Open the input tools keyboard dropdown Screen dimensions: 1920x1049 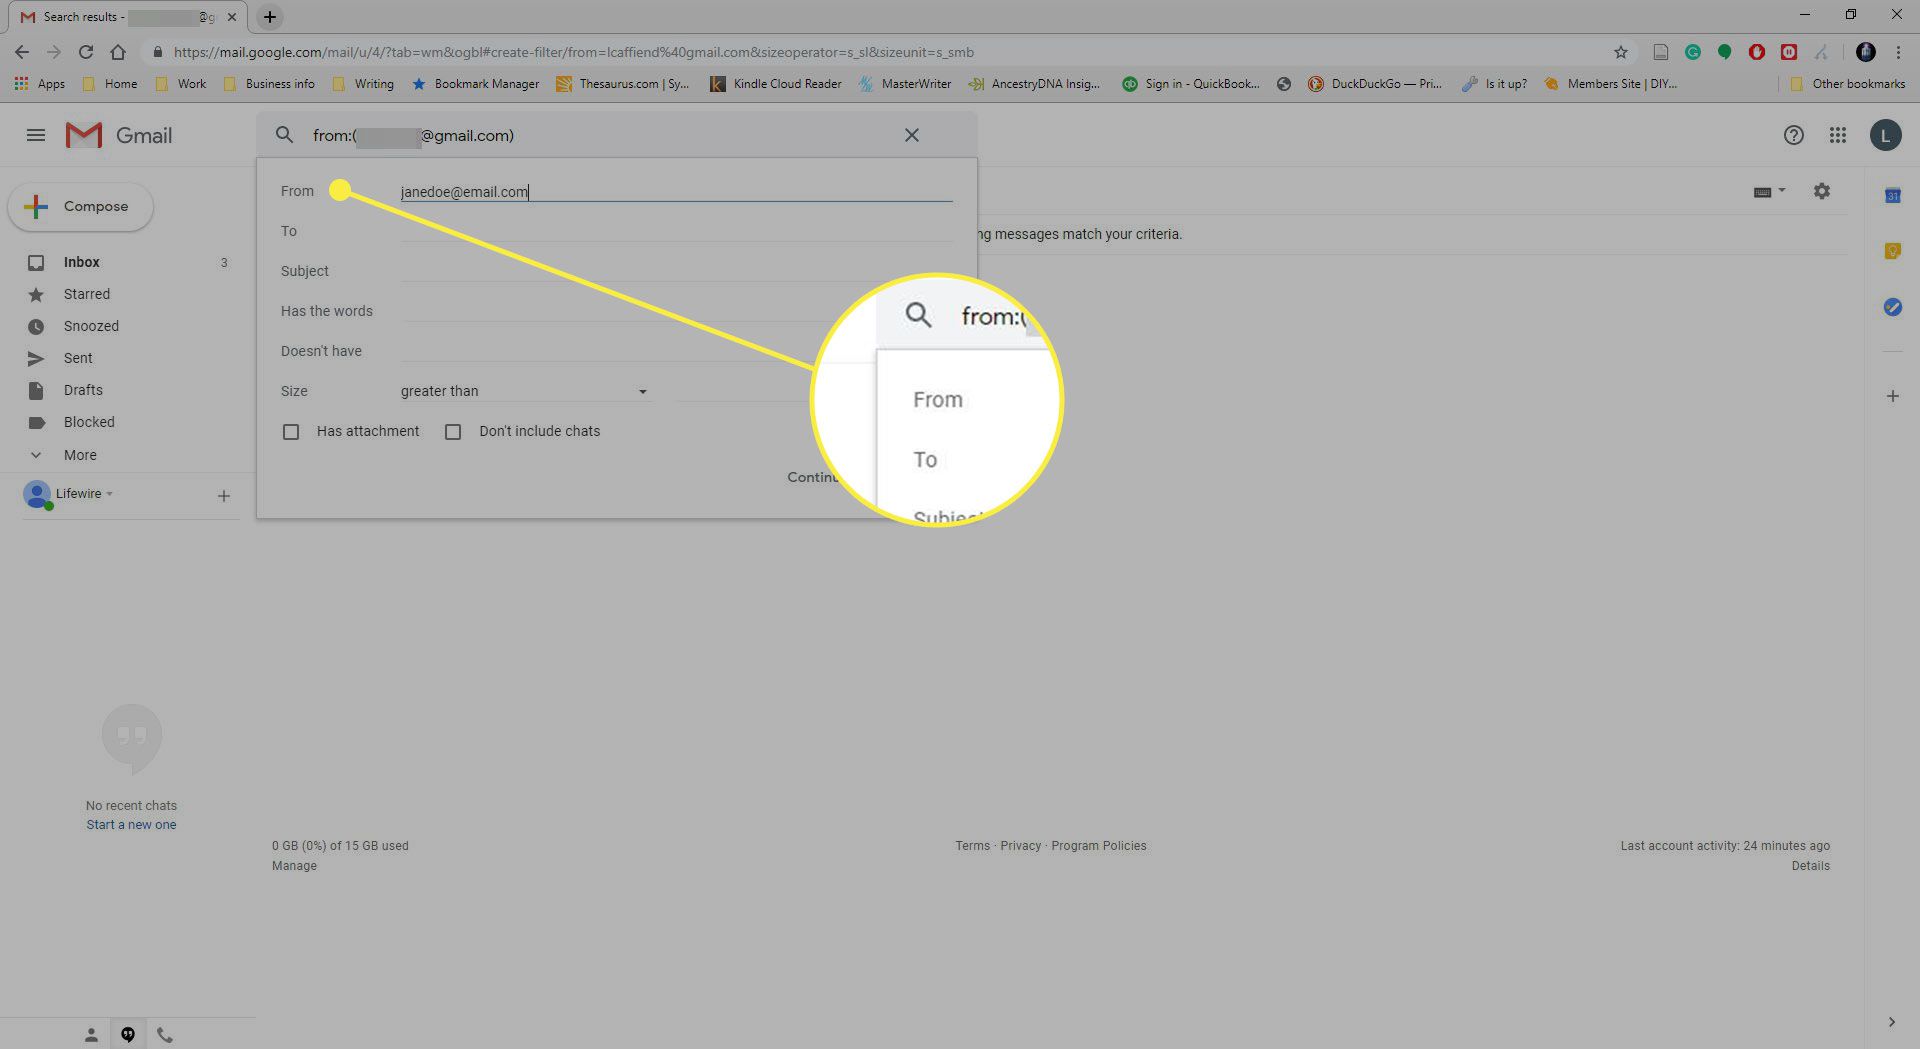1769,191
